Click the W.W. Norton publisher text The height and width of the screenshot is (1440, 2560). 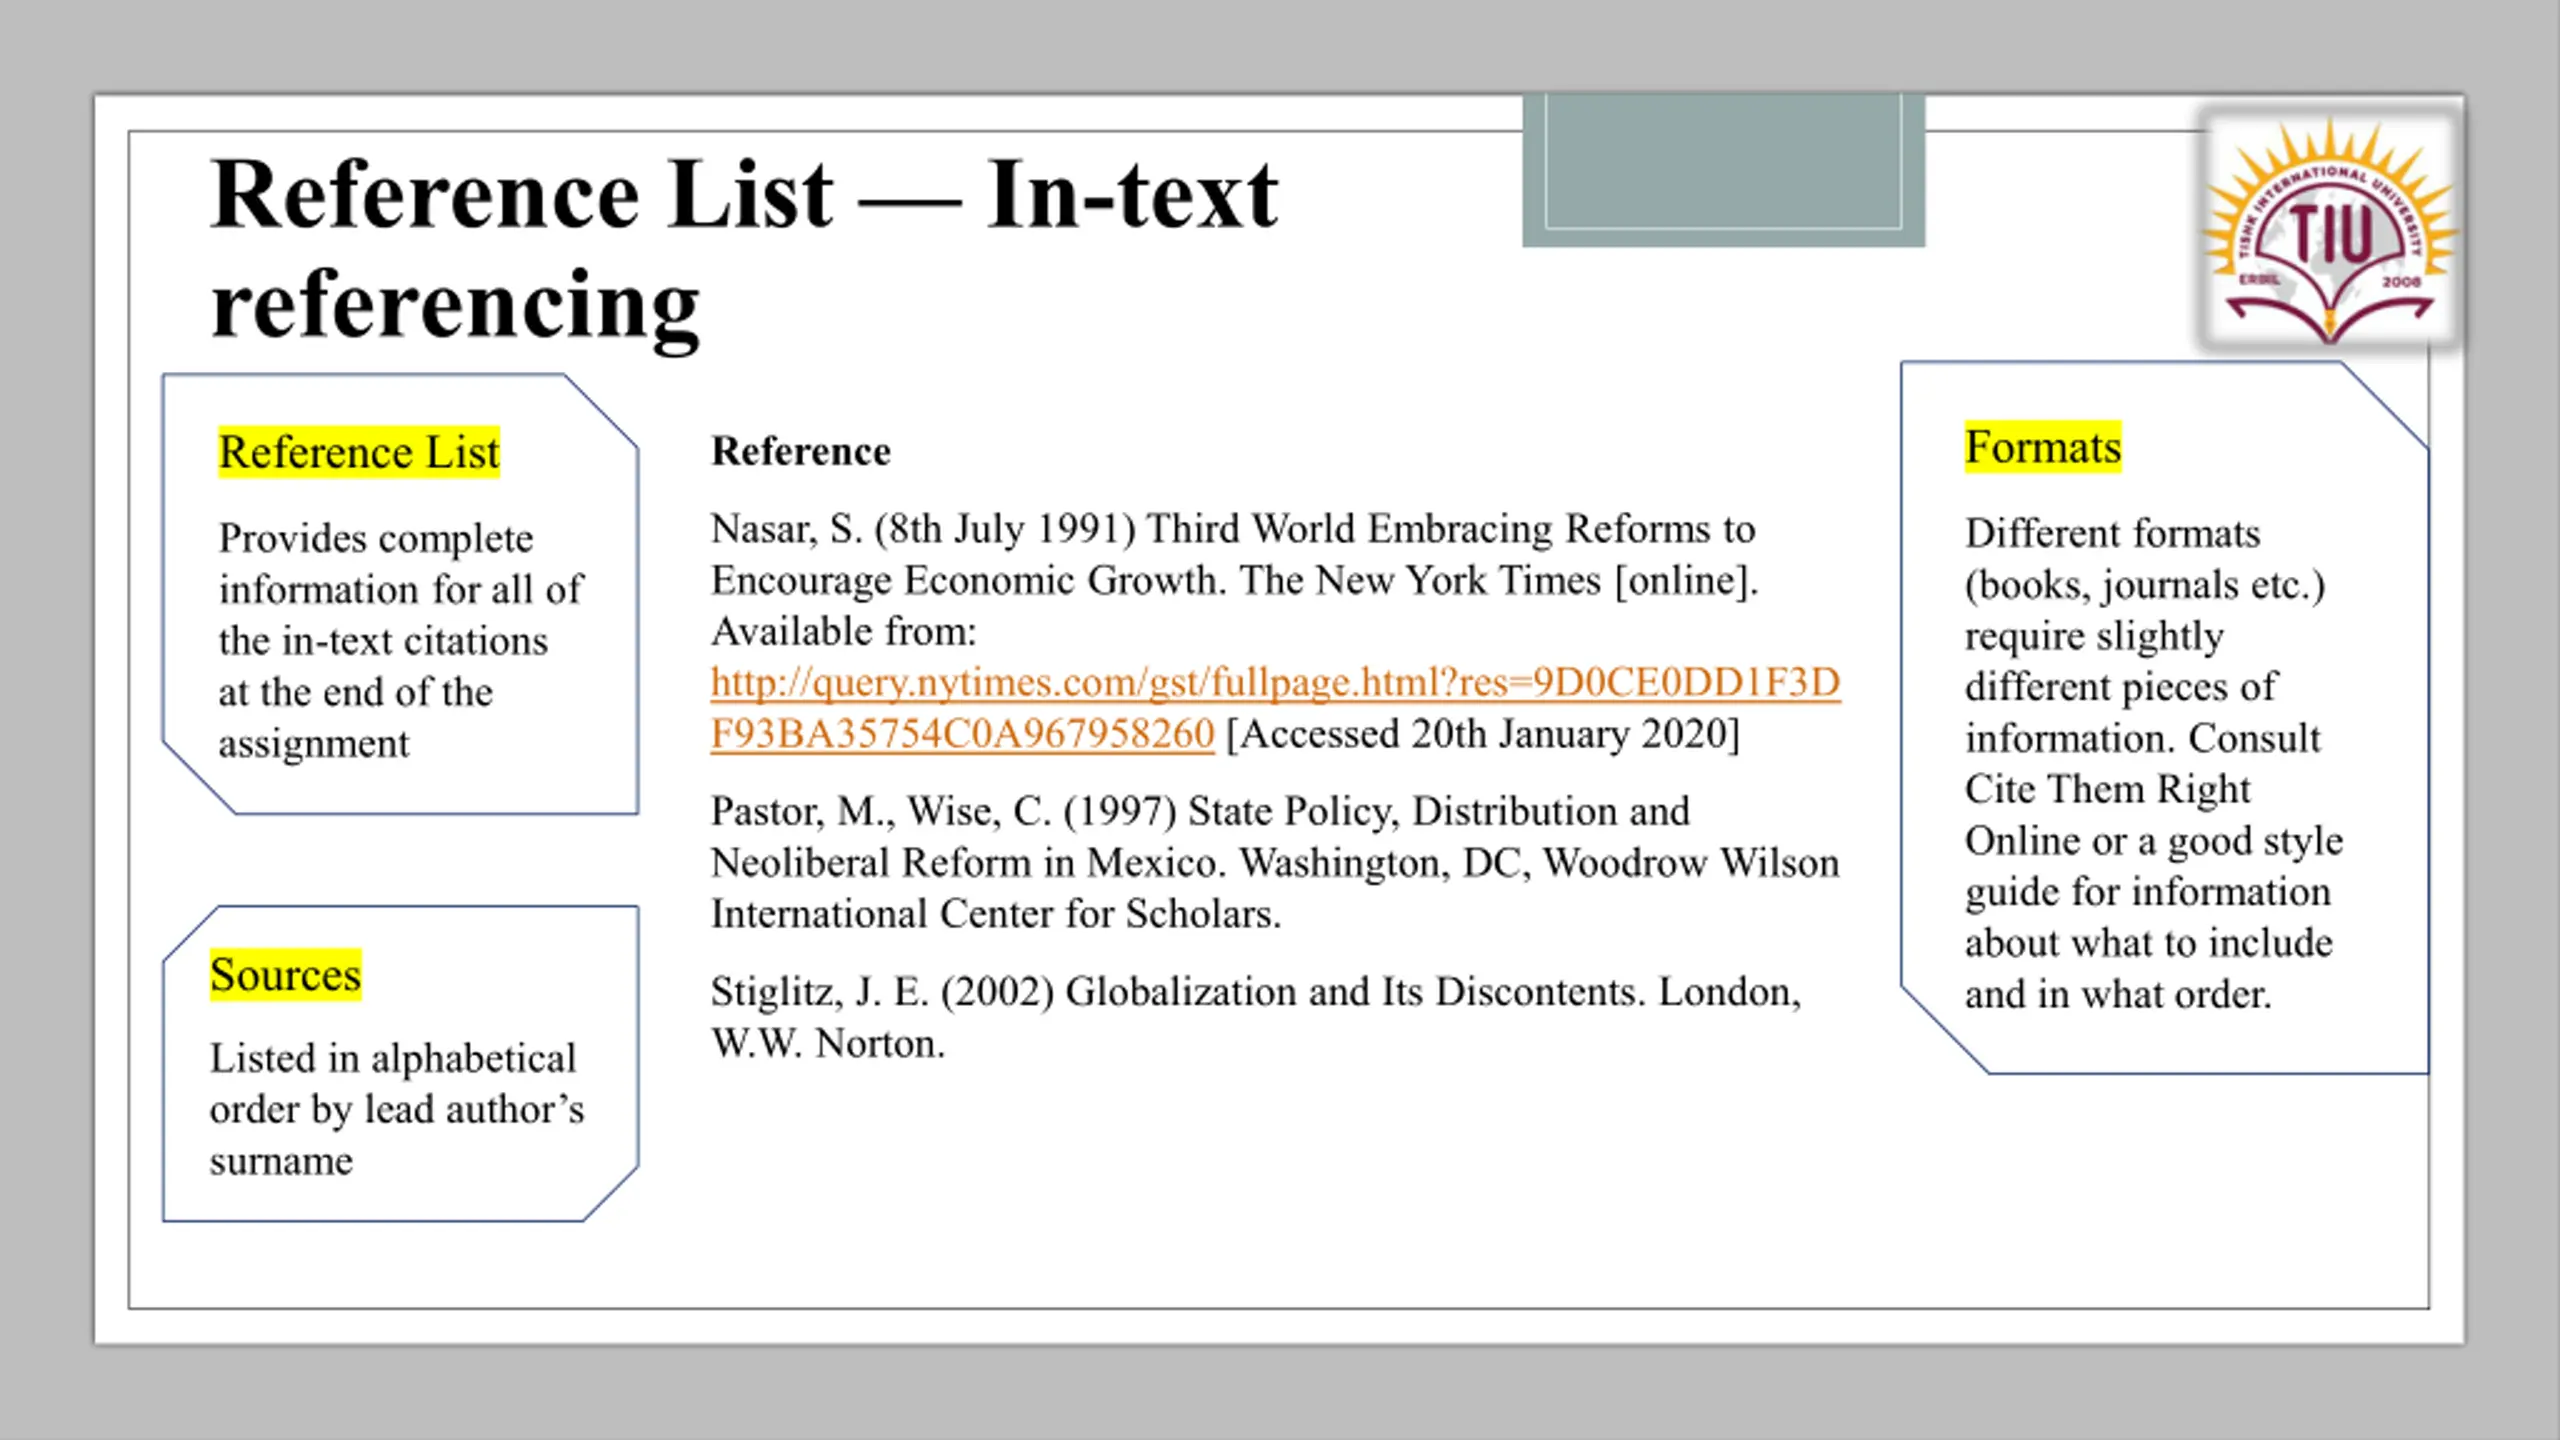[827, 1044]
